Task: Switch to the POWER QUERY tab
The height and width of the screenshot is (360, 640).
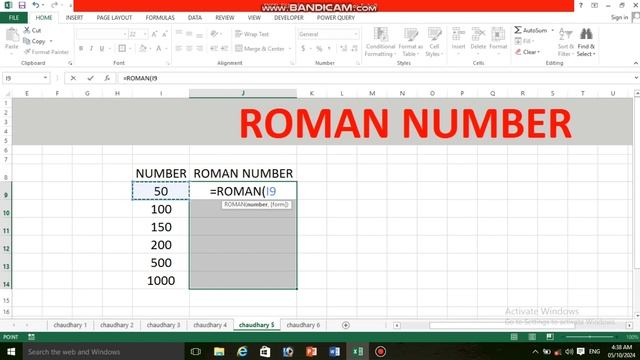Action: click(336, 18)
